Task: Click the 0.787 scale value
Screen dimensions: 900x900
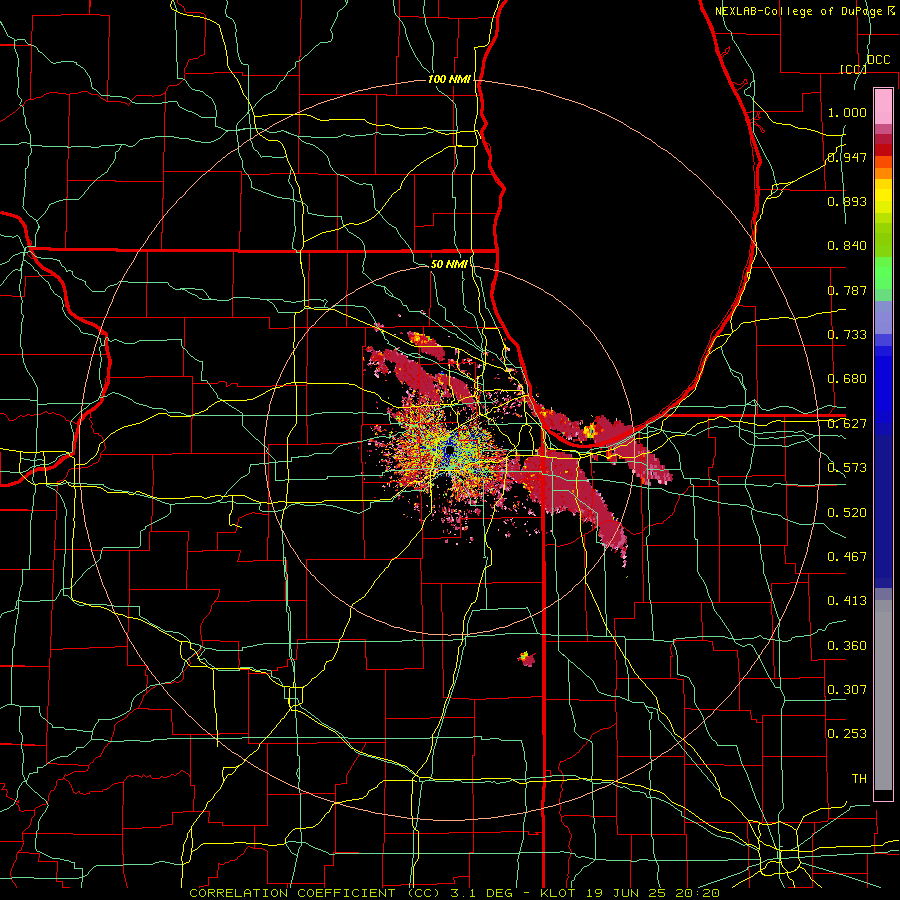Action: tap(847, 290)
